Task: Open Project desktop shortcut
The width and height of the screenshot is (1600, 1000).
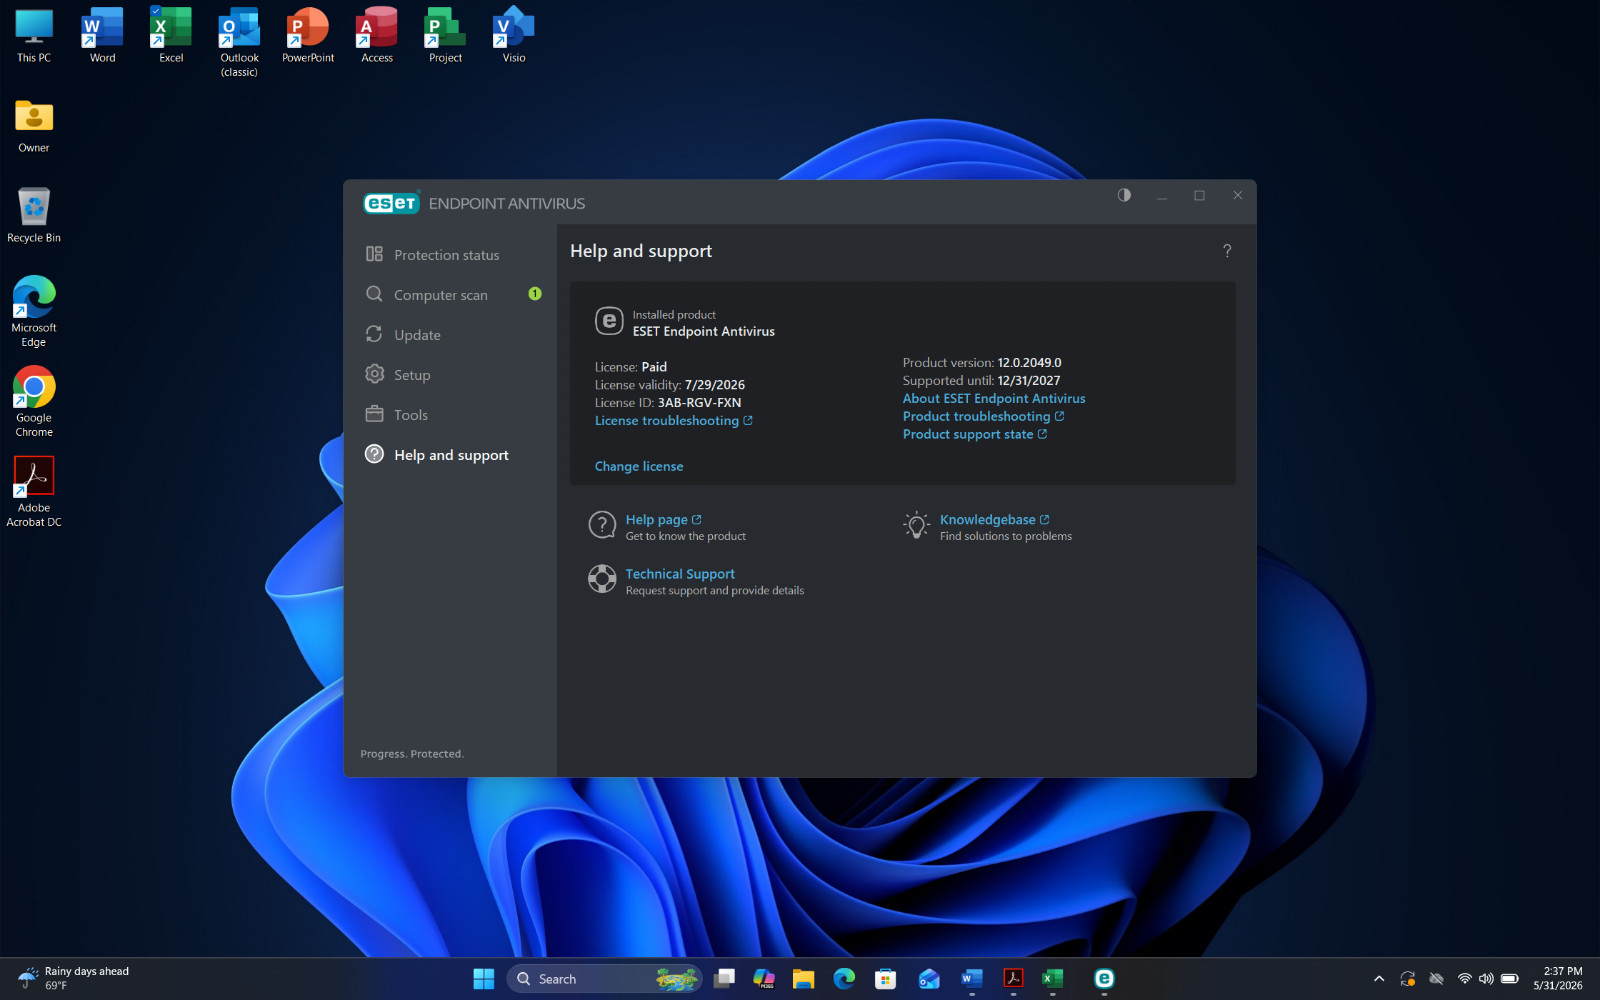Action: coord(445,36)
